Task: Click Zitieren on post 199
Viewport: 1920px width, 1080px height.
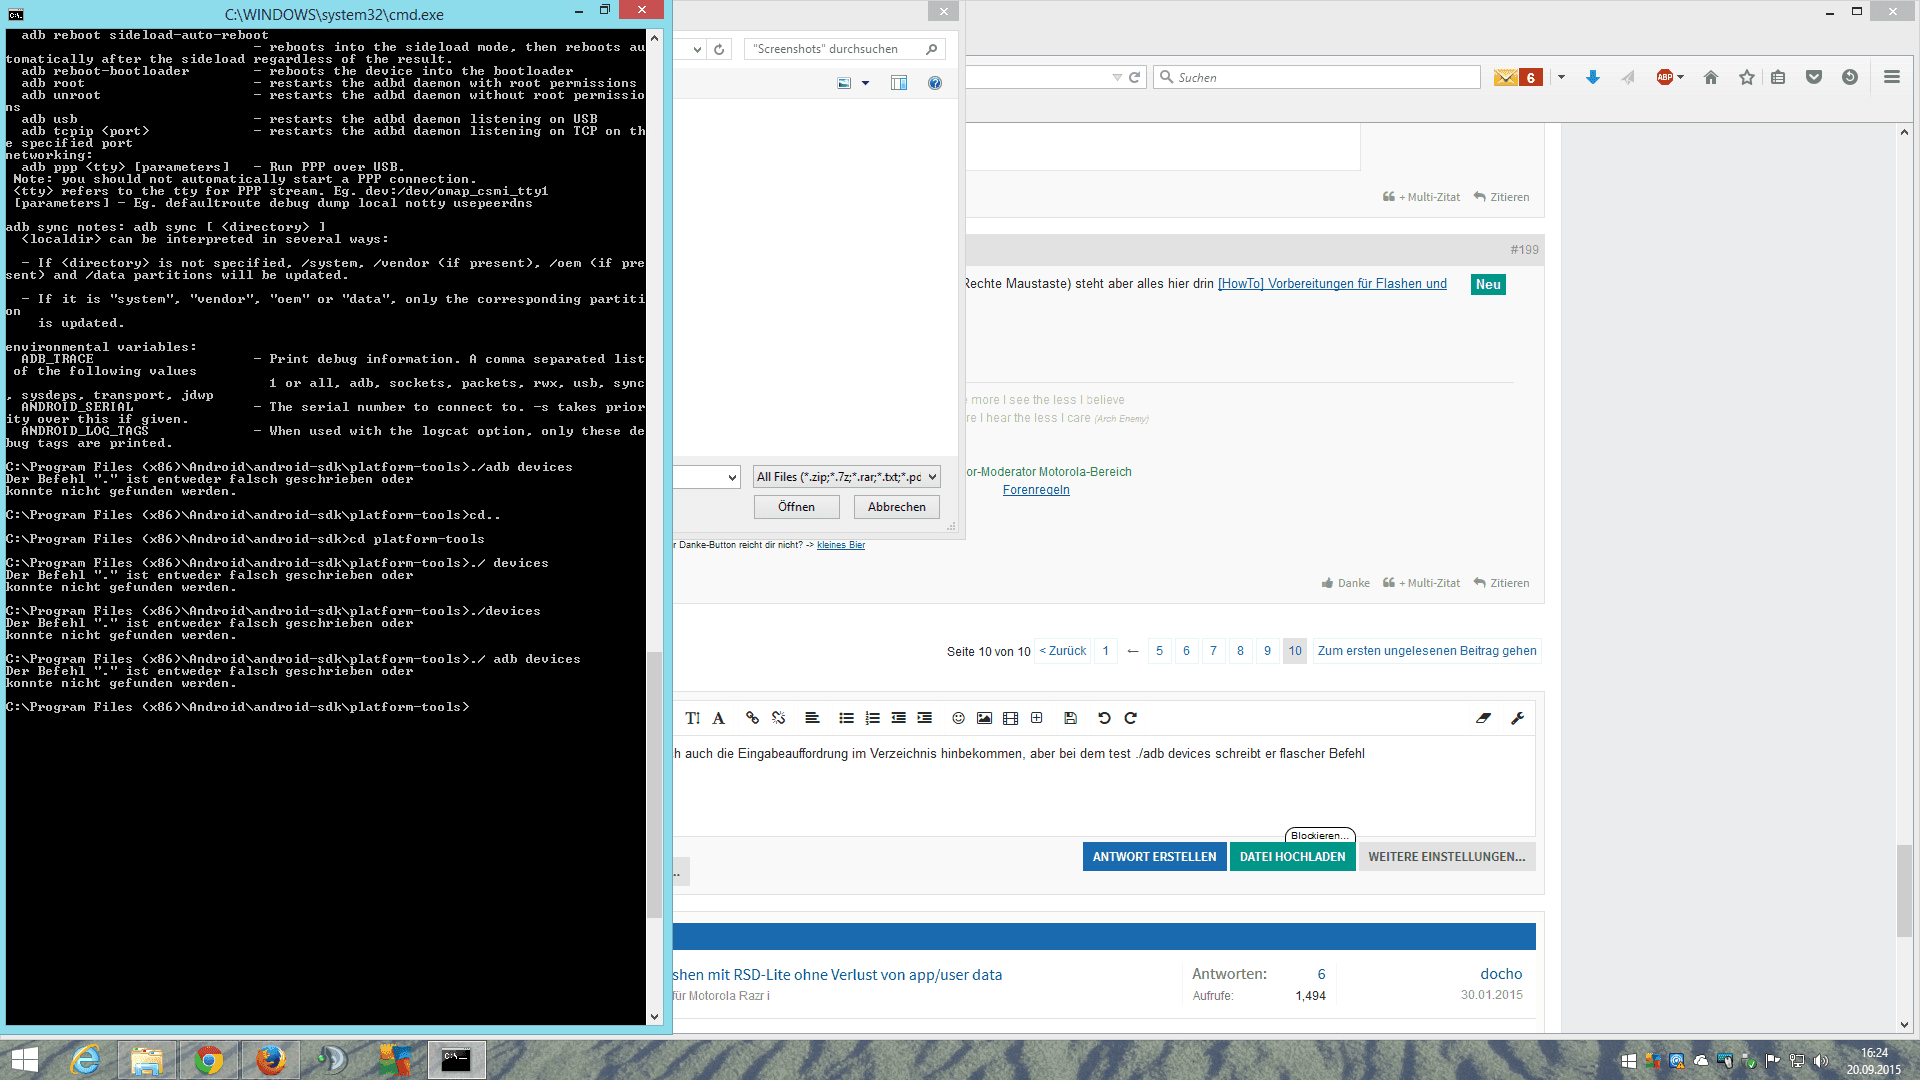Action: (x=1501, y=583)
